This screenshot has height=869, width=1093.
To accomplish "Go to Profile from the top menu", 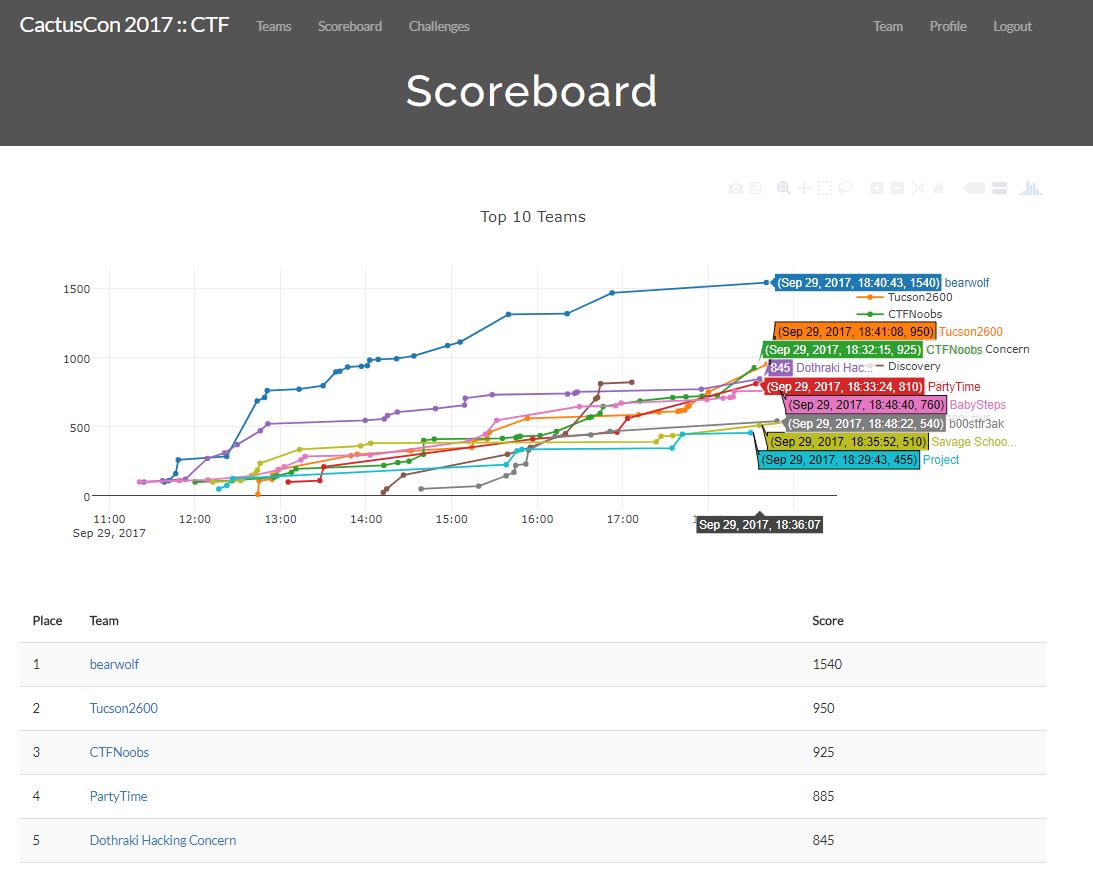I will coord(947,26).
